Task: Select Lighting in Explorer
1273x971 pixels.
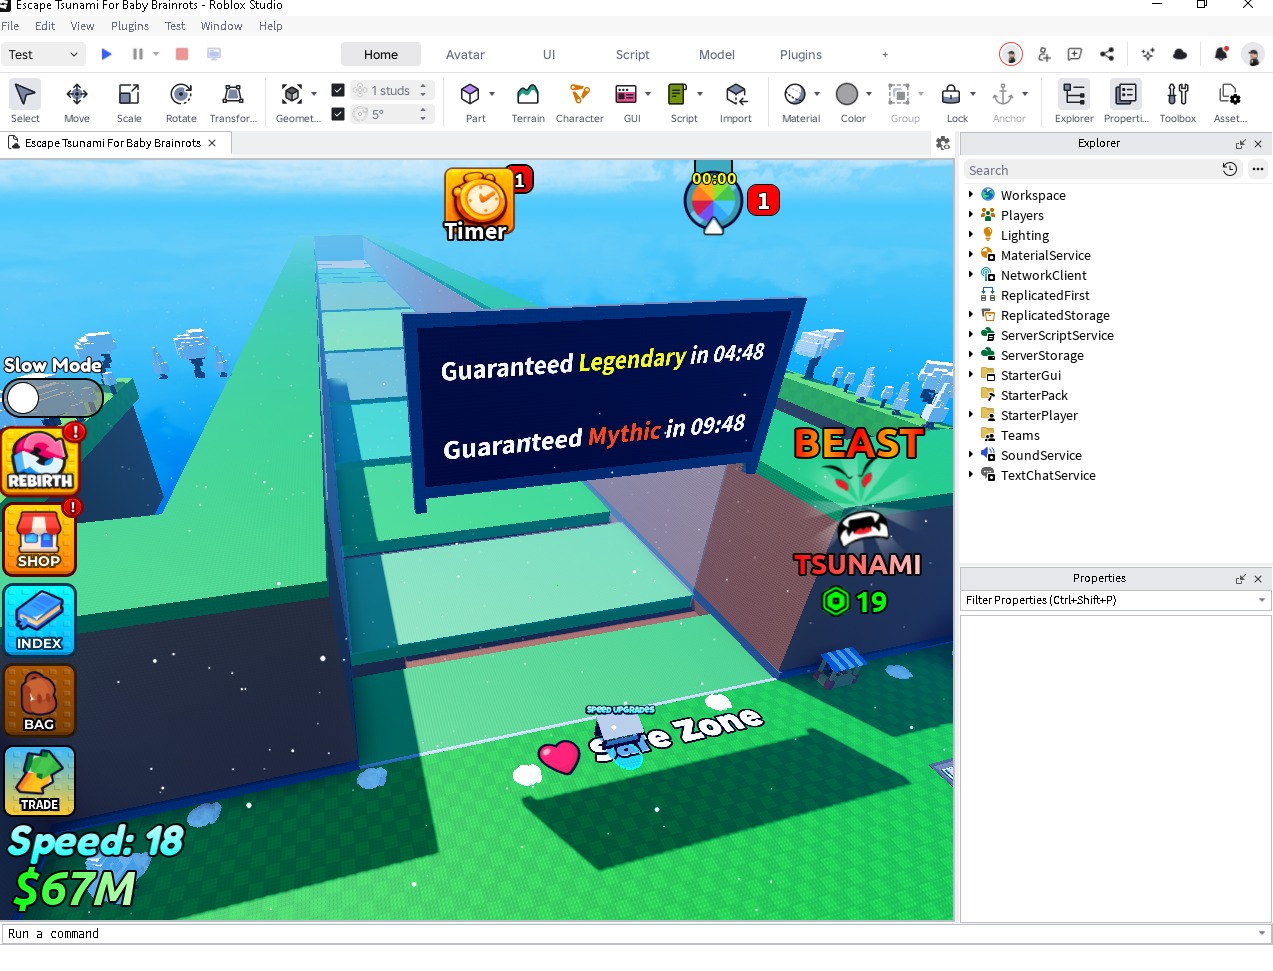Action: point(1024,235)
